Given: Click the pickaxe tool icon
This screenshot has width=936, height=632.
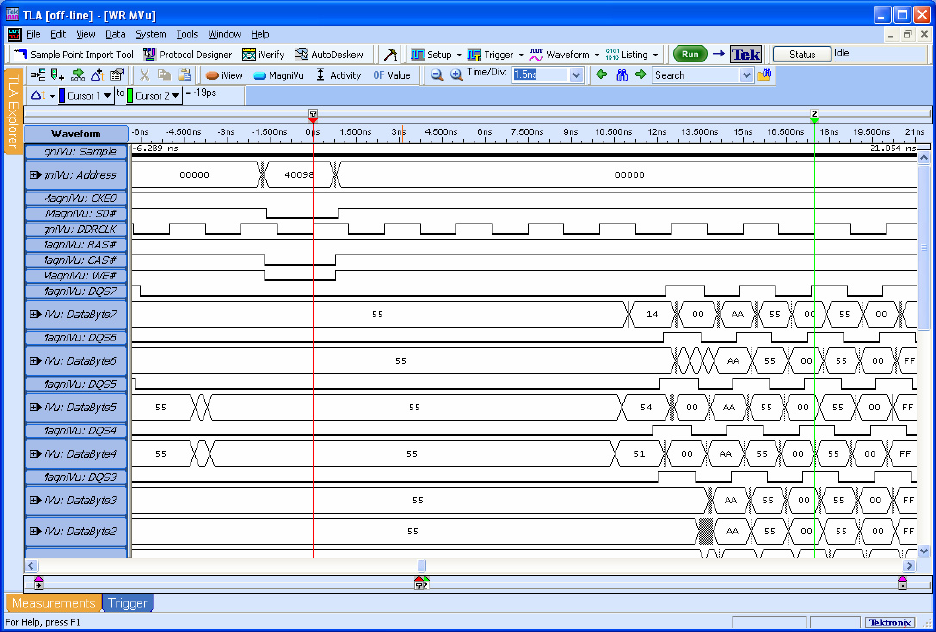Looking at the screenshot, I should click(390, 55).
